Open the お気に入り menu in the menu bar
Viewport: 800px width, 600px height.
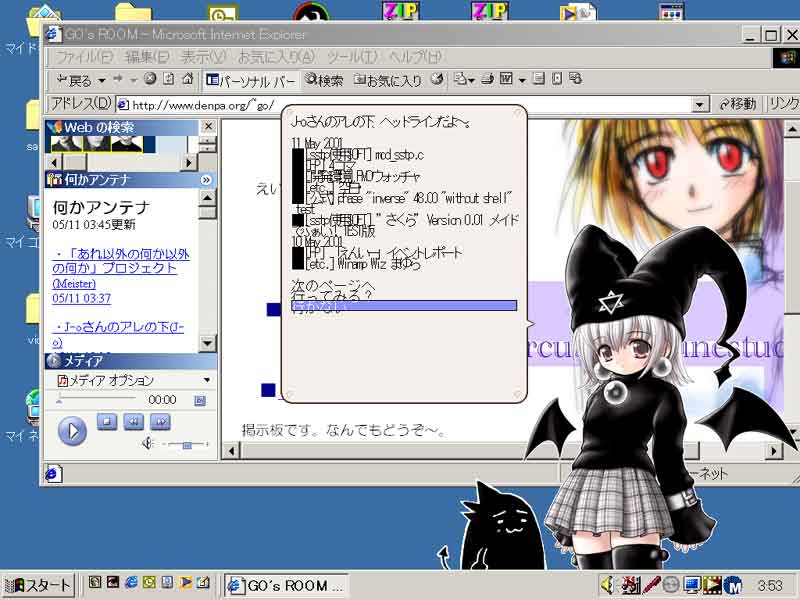pos(277,57)
